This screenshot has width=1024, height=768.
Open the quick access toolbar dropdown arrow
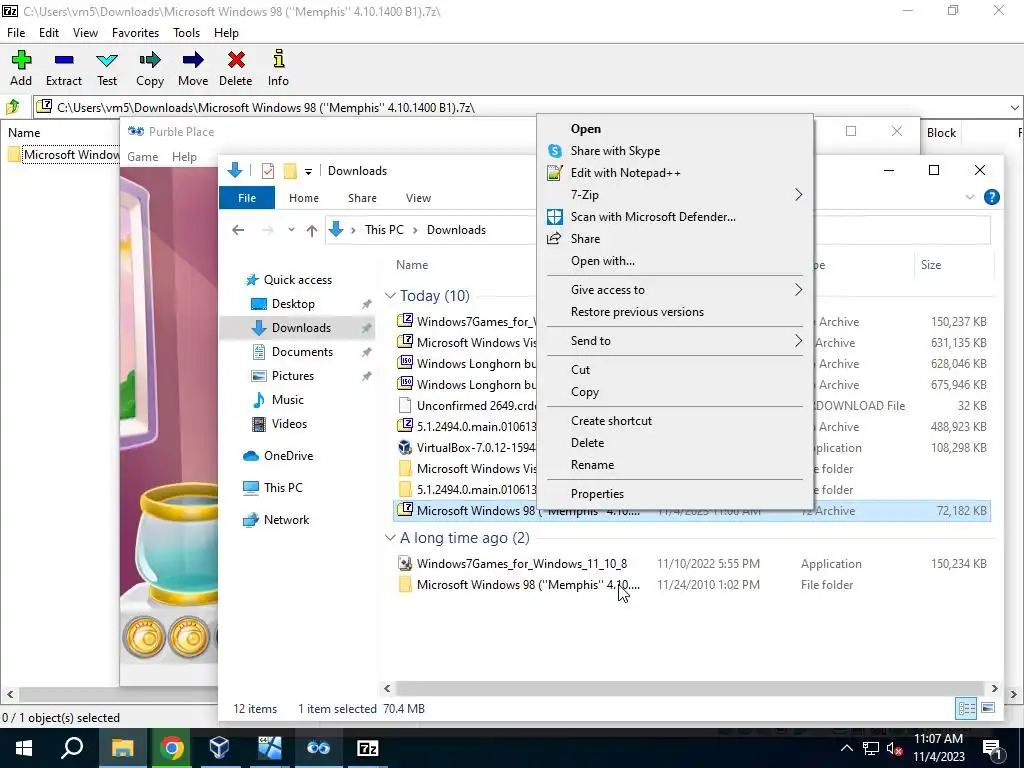tap(308, 171)
